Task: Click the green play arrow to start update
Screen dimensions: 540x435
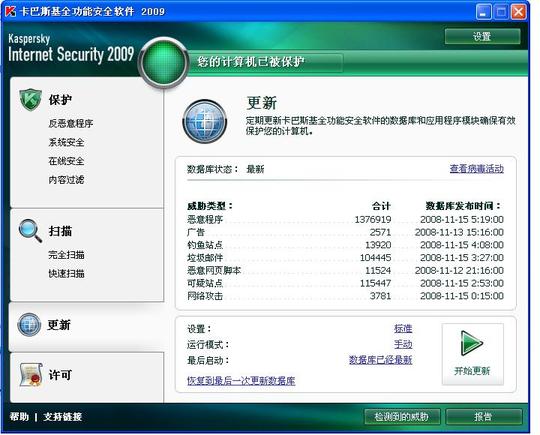Action: click(x=472, y=343)
